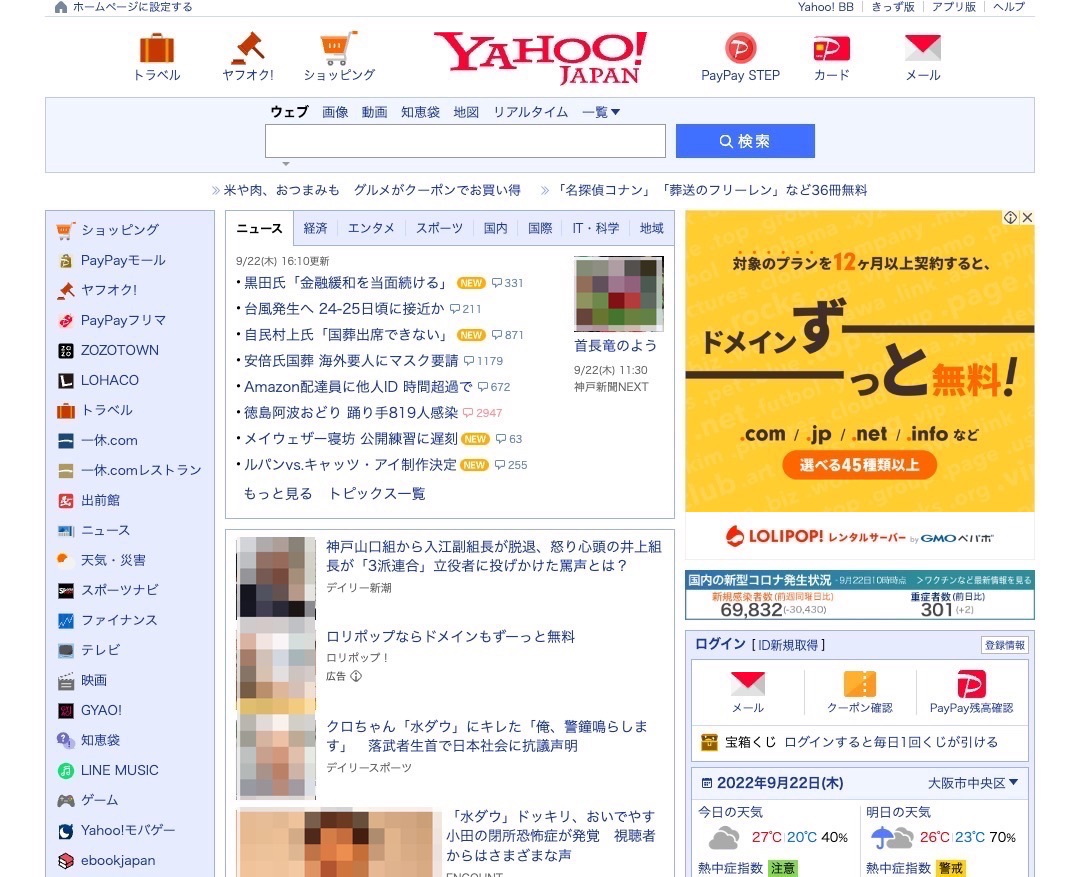Expand the small arrow below the search box
The width and height of the screenshot is (1073, 877).
click(x=286, y=164)
